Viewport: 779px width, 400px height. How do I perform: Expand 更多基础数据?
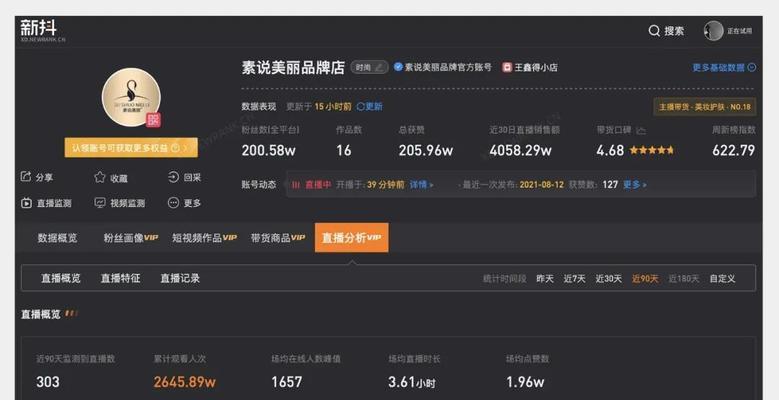point(724,67)
